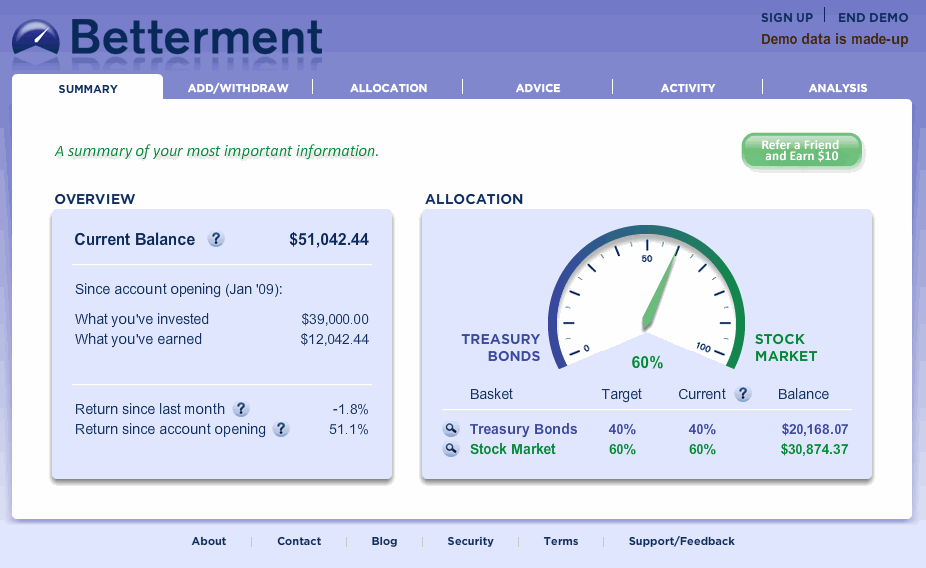Open the Stock Market basket link
This screenshot has width=926, height=568.
click(513, 449)
